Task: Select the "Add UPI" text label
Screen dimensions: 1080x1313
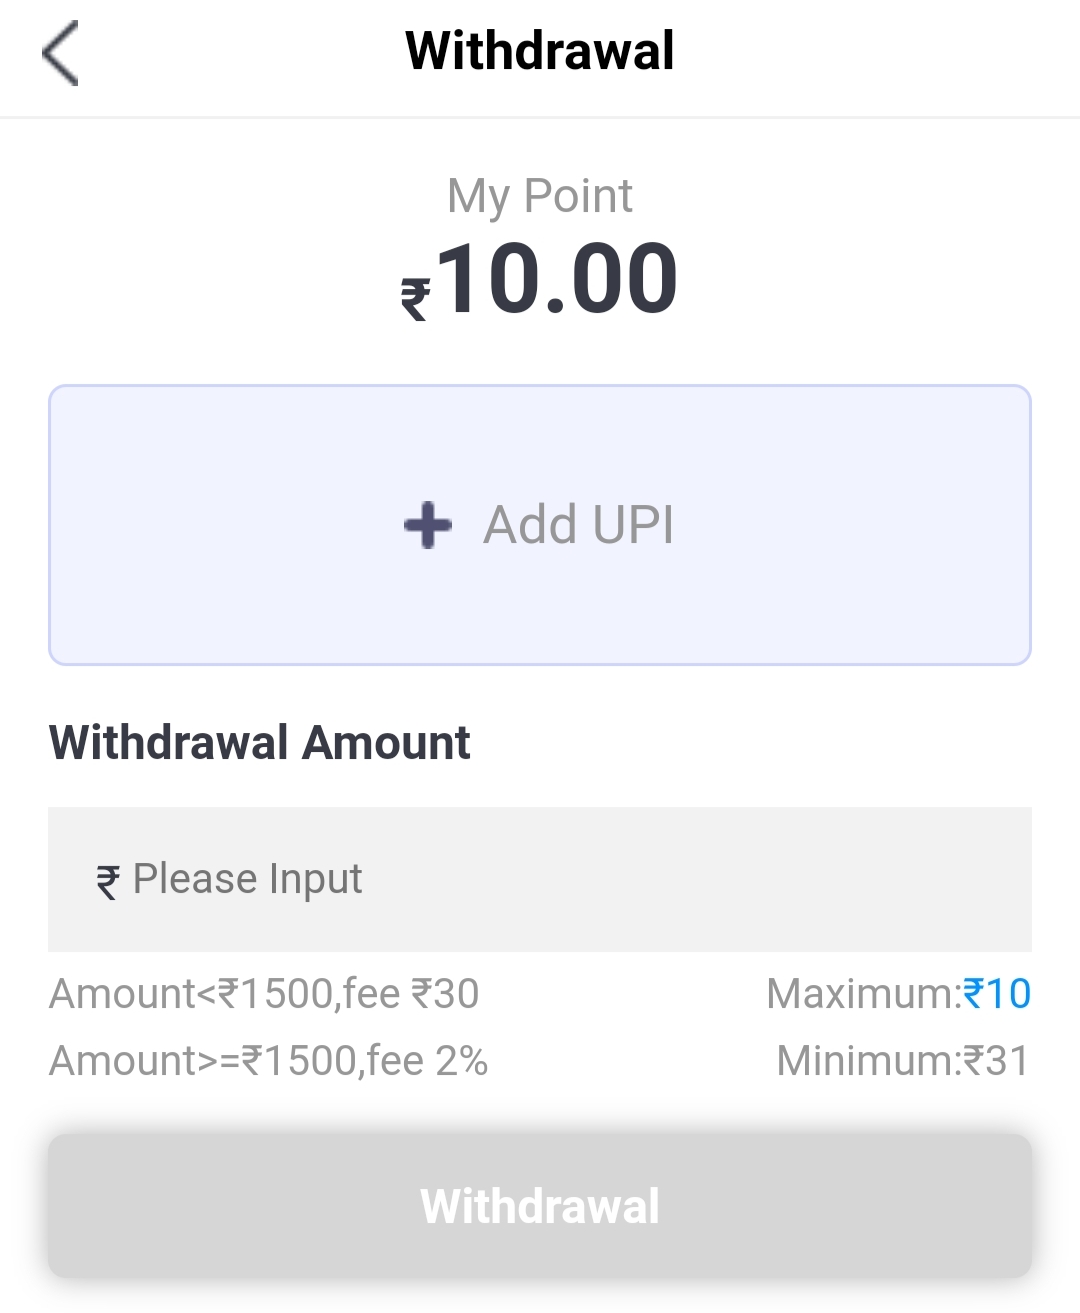Action: click(578, 525)
